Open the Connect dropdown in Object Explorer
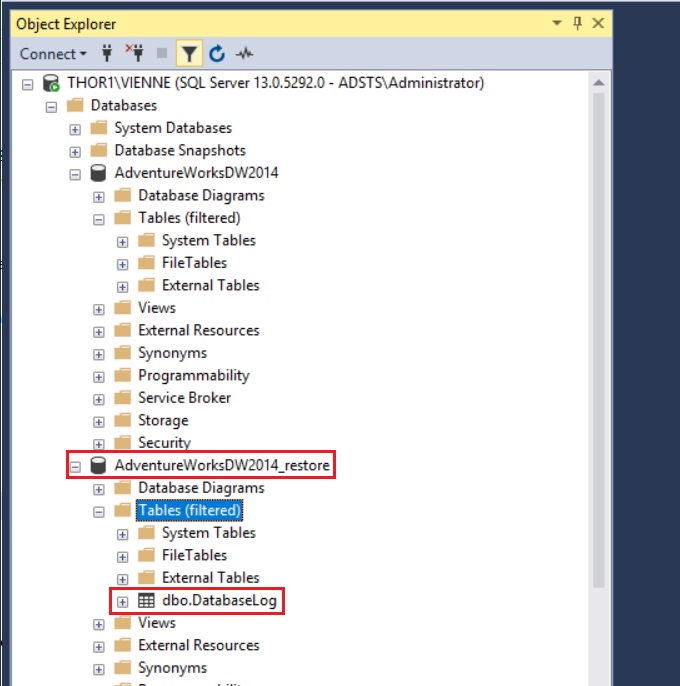Image resolution: width=680 pixels, height=686 pixels. click(x=53, y=54)
